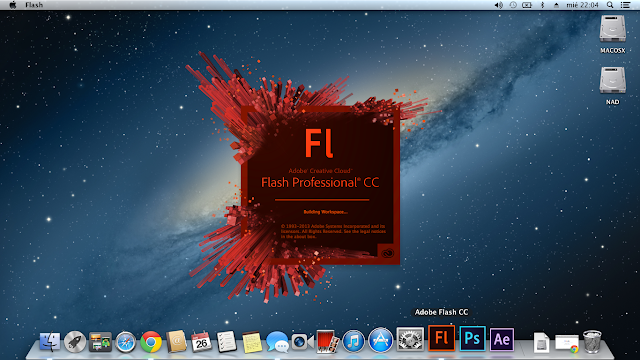Launch Photoshop Ps icon in Dock
Viewport: 640px width, 360px height.
(472, 338)
